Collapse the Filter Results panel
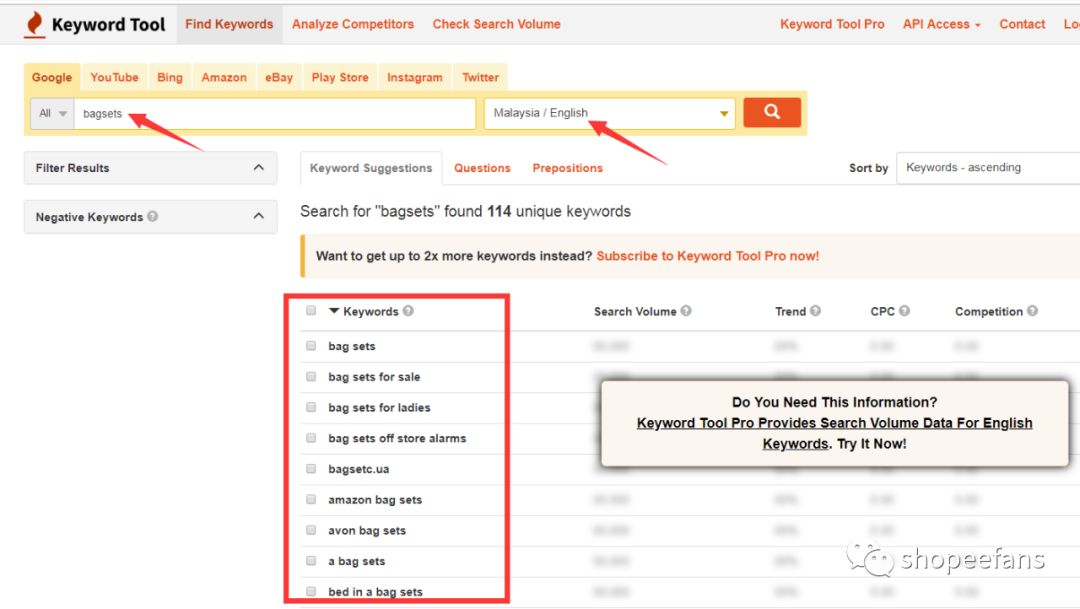The width and height of the screenshot is (1080, 609). [258, 167]
